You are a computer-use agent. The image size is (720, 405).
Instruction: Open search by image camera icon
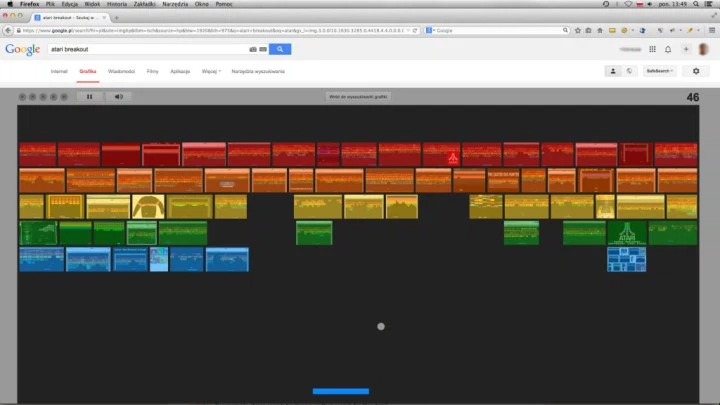tap(253, 49)
